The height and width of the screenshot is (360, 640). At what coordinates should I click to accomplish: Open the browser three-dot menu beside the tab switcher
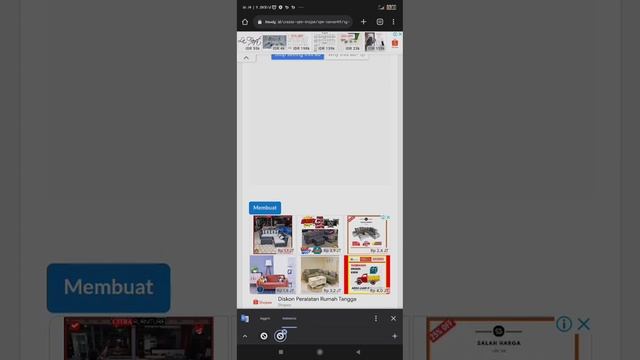393,22
